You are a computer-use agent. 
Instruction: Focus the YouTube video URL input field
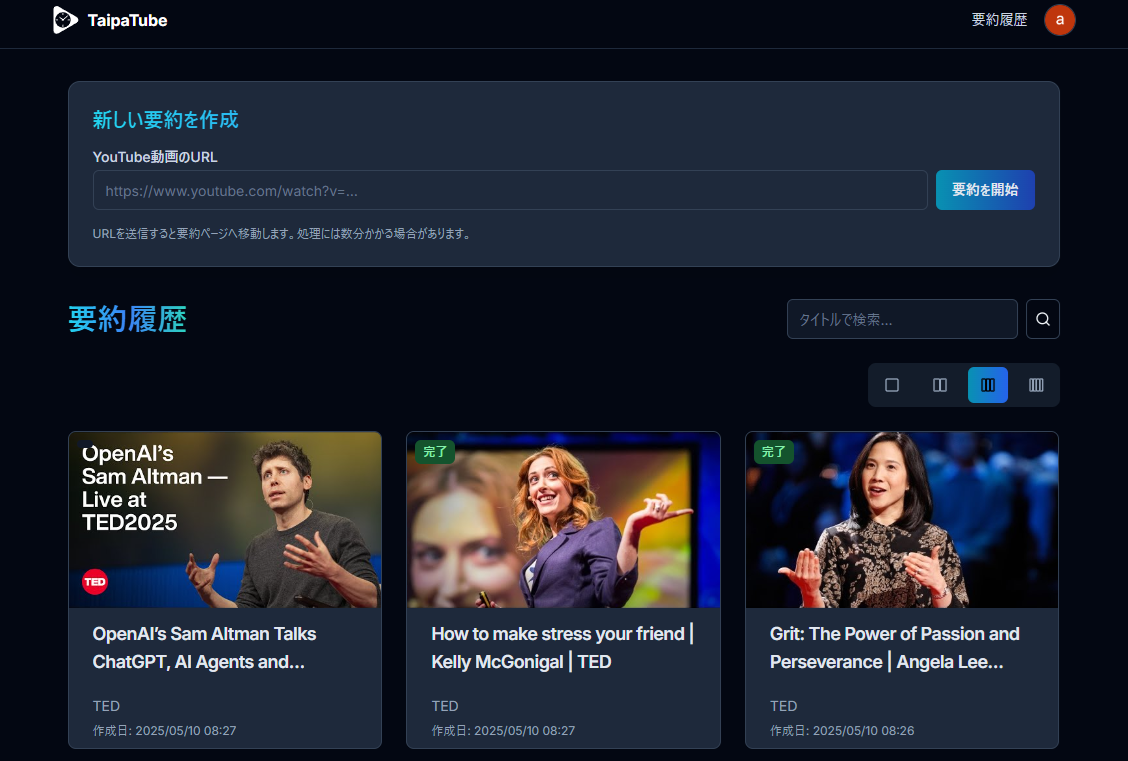(510, 190)
